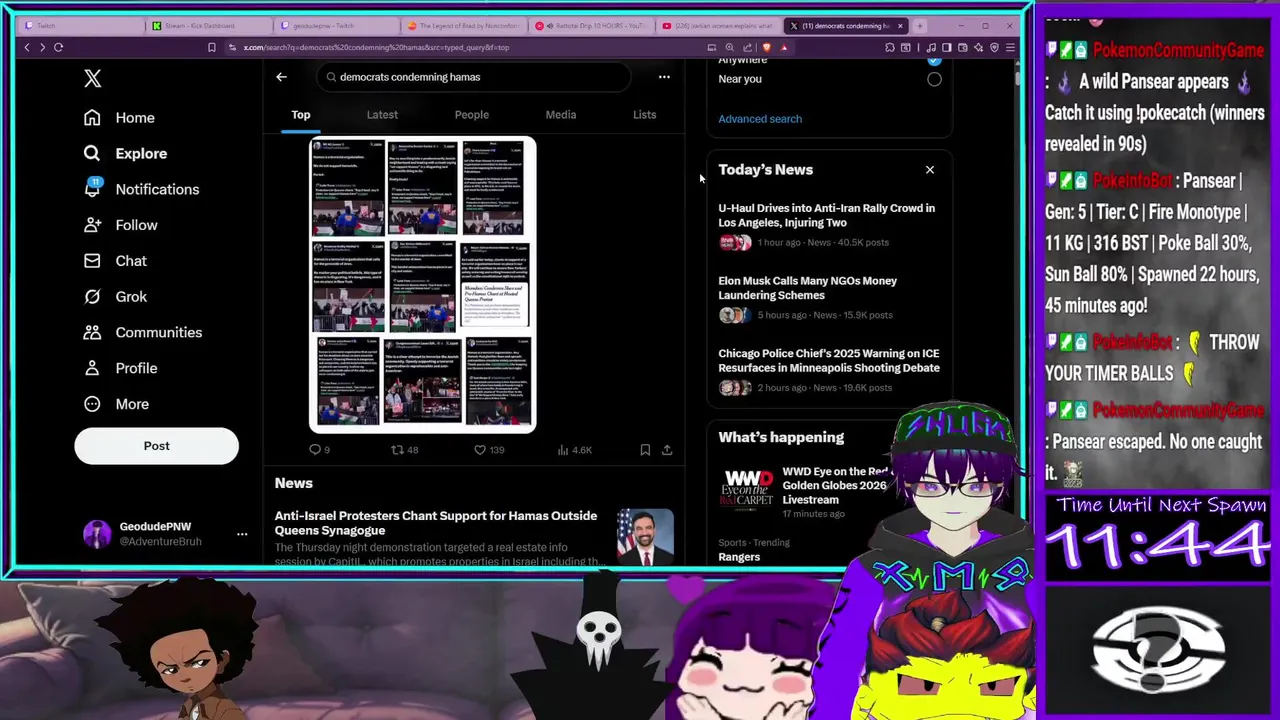
Task: Click the address bar share icon
Action: coord(747,47)
